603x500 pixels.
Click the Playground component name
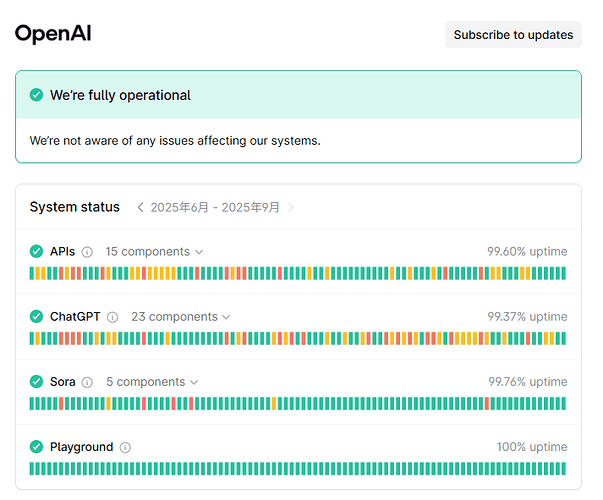point(81,447)
